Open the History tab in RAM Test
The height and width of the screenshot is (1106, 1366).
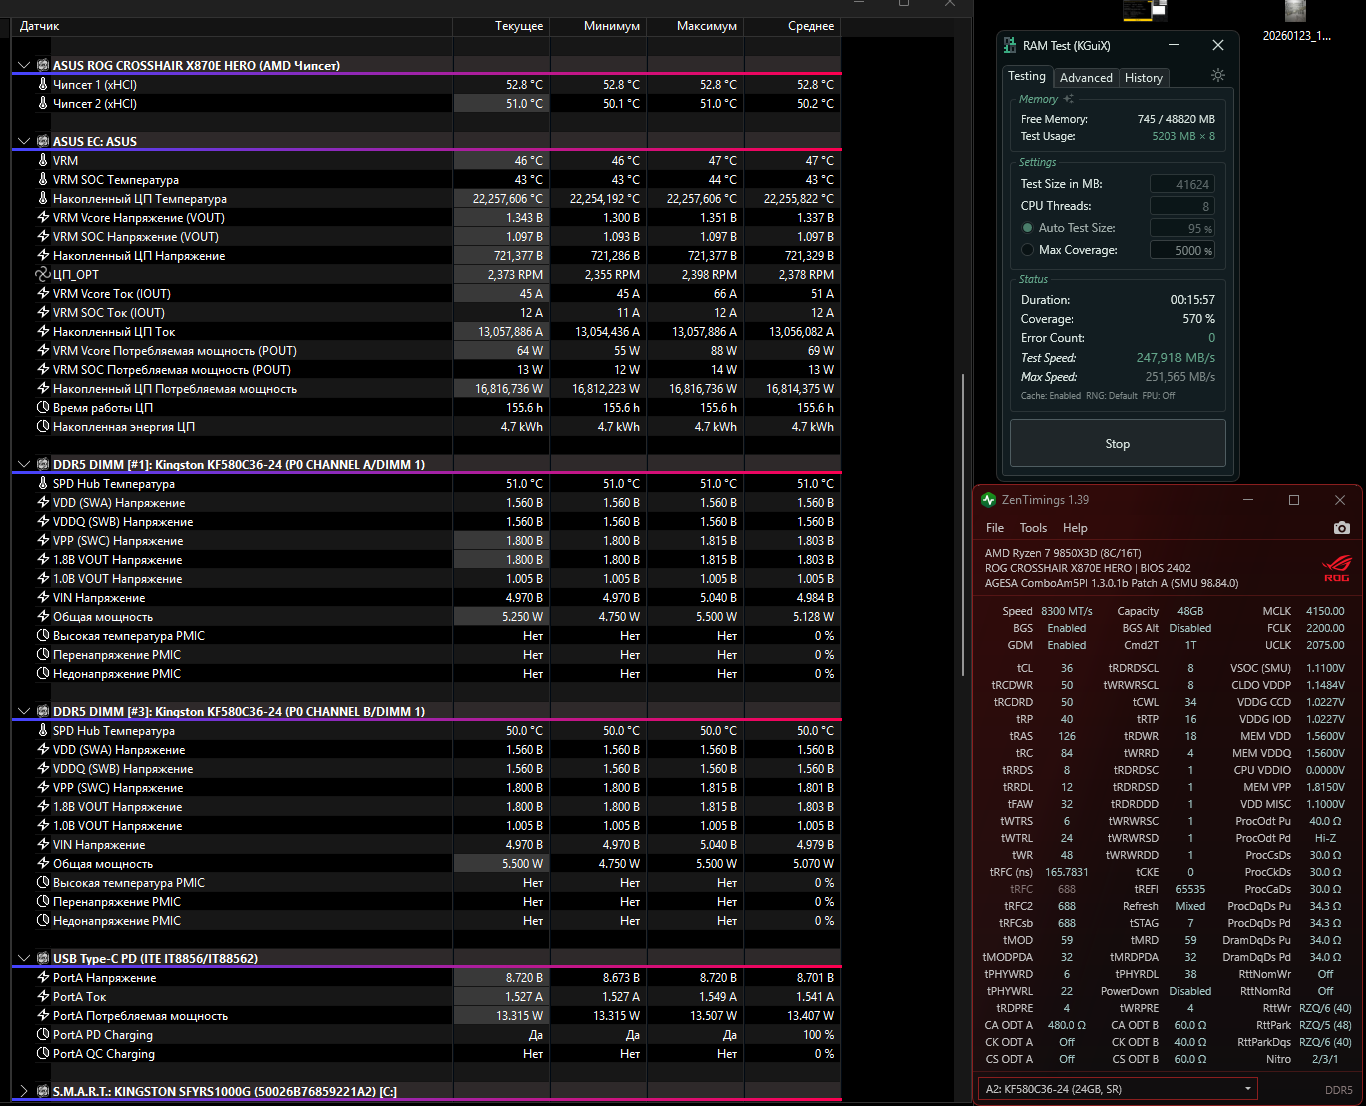click(x=1144, y=77)
